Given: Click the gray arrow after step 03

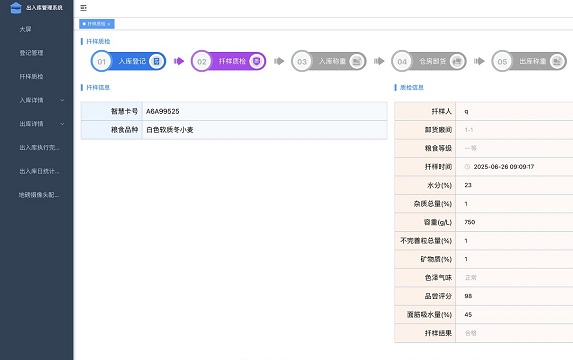Looking at the screenshot, I should click(379, 61).
